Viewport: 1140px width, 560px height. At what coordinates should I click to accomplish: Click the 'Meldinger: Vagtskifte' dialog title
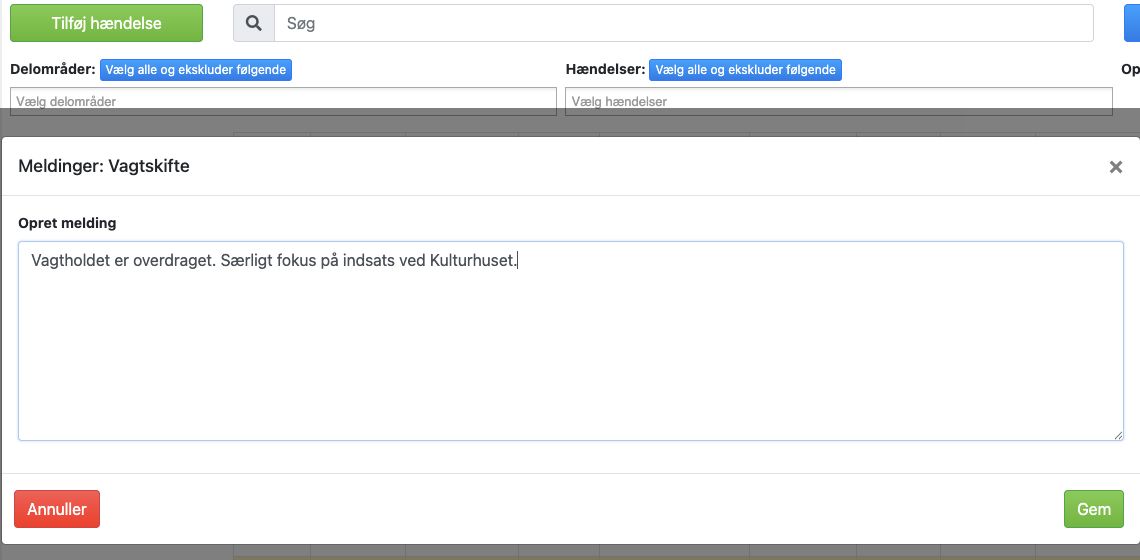tap(104, 167)
